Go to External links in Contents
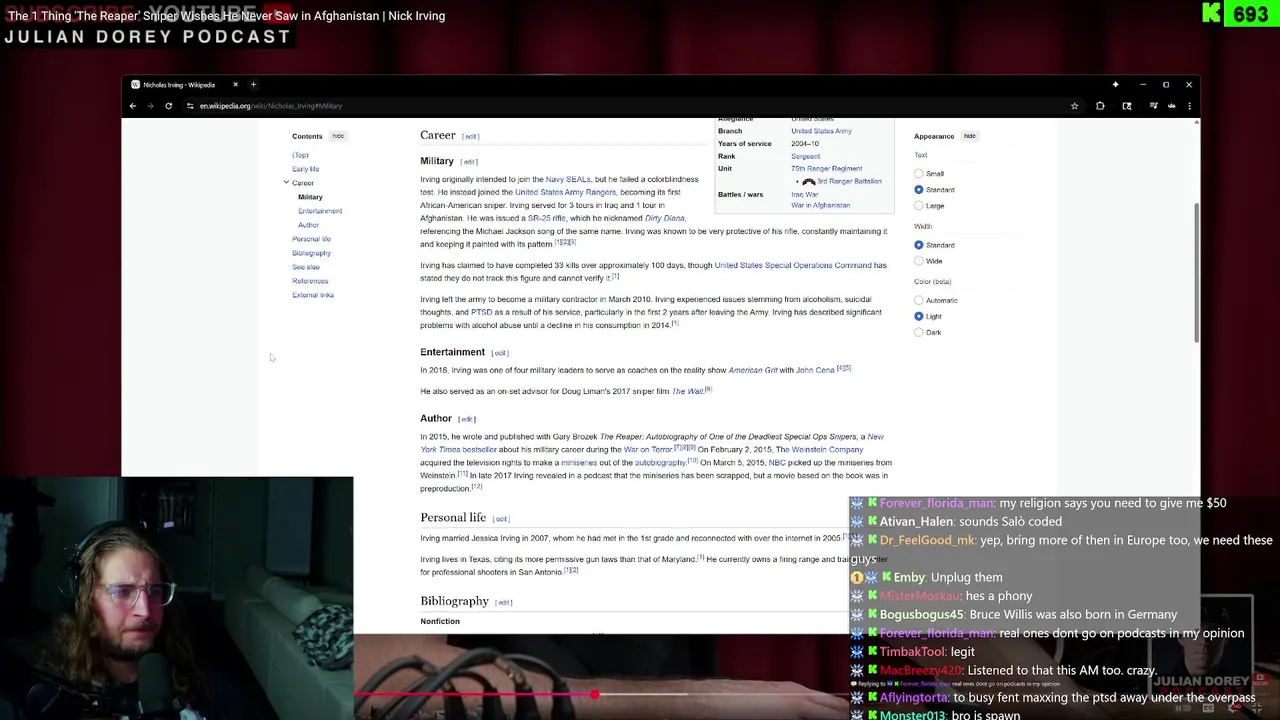This screenshot has width=1280, height=720. tap(313, 295)
